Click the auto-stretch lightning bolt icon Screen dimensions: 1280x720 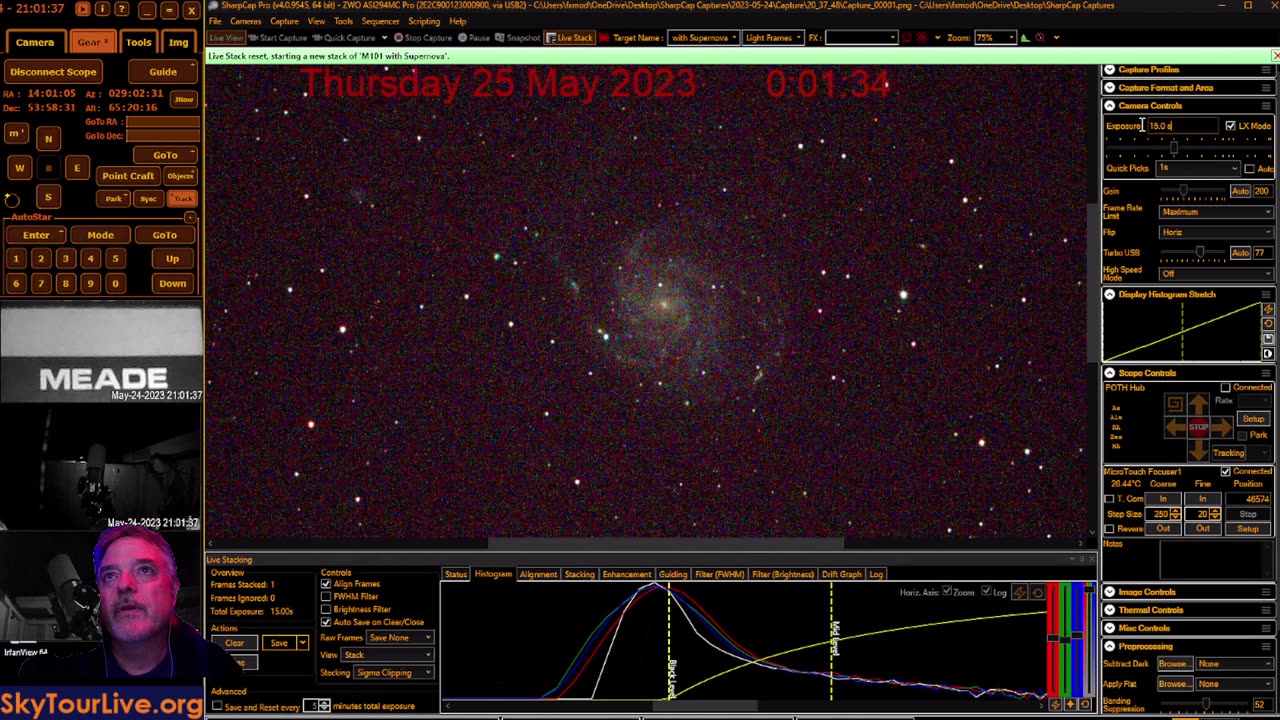pos(1268,310)
